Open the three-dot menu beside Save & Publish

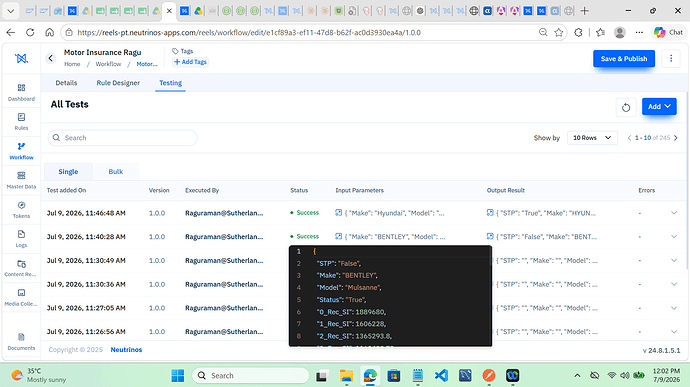click(671, 59)
